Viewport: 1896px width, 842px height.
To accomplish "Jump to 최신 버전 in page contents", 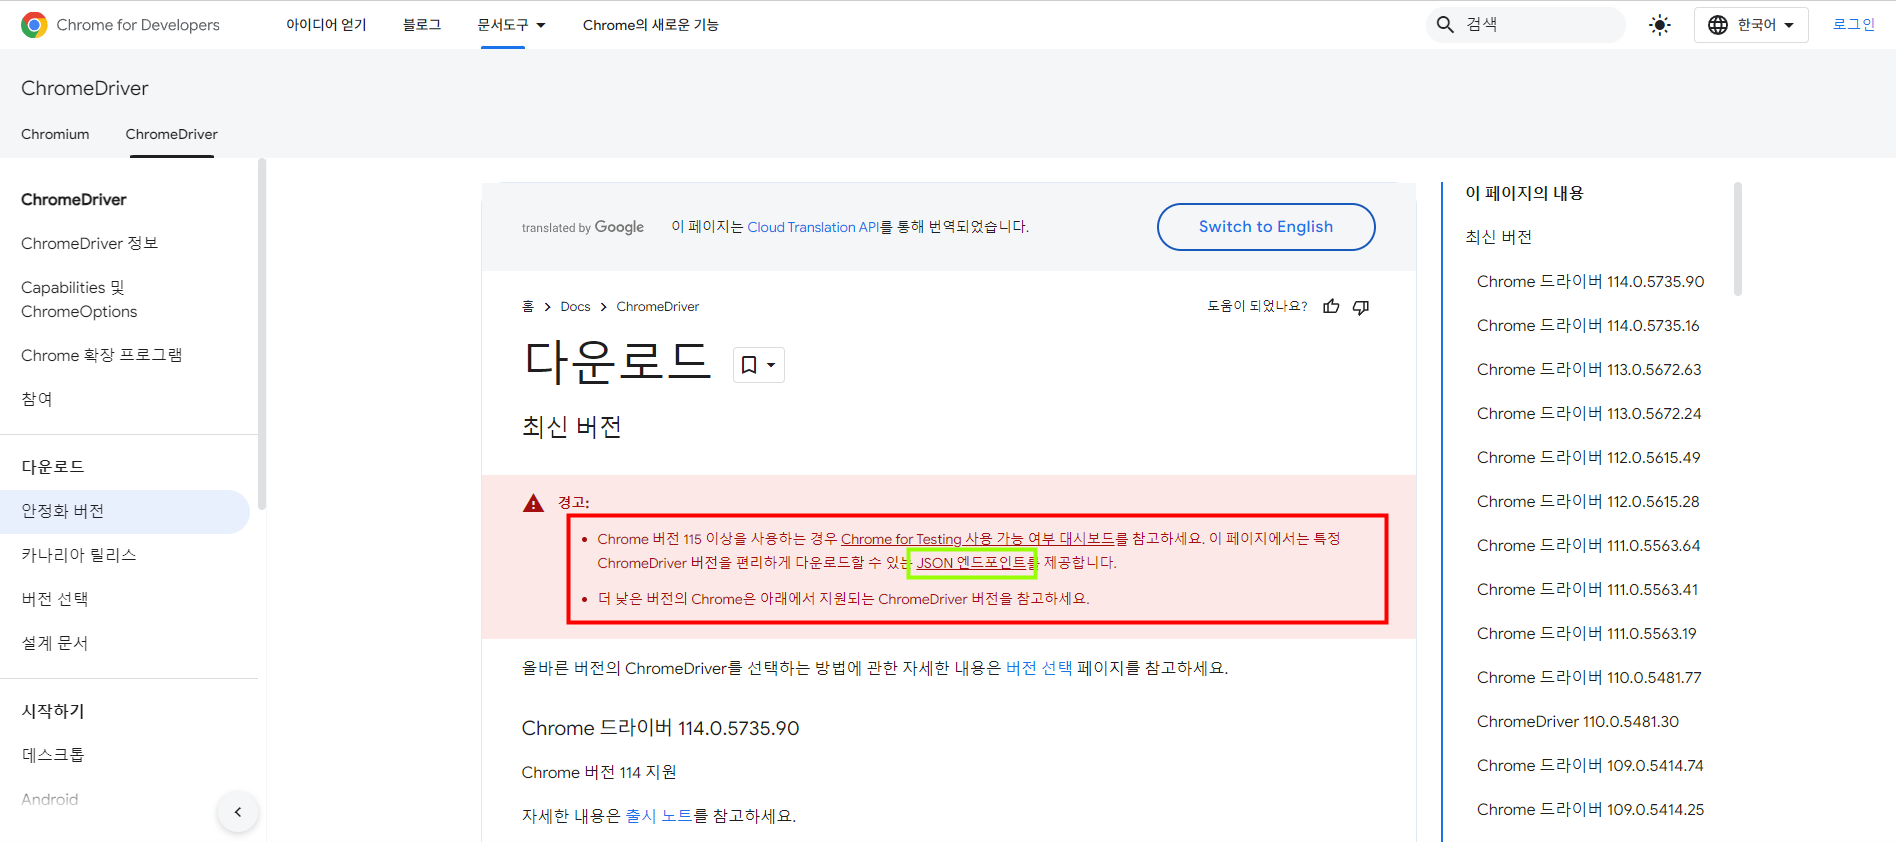I will tap(1498, 237).
